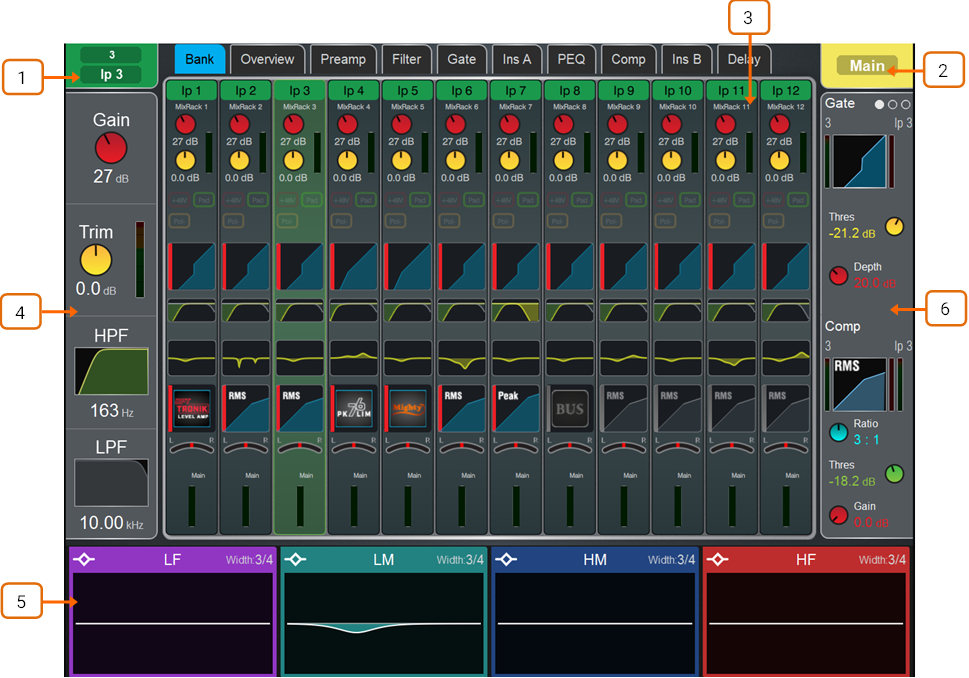Open the HPF curve thumbnail in the left sidebar
The image size is (969, 678).
(110, 368)
